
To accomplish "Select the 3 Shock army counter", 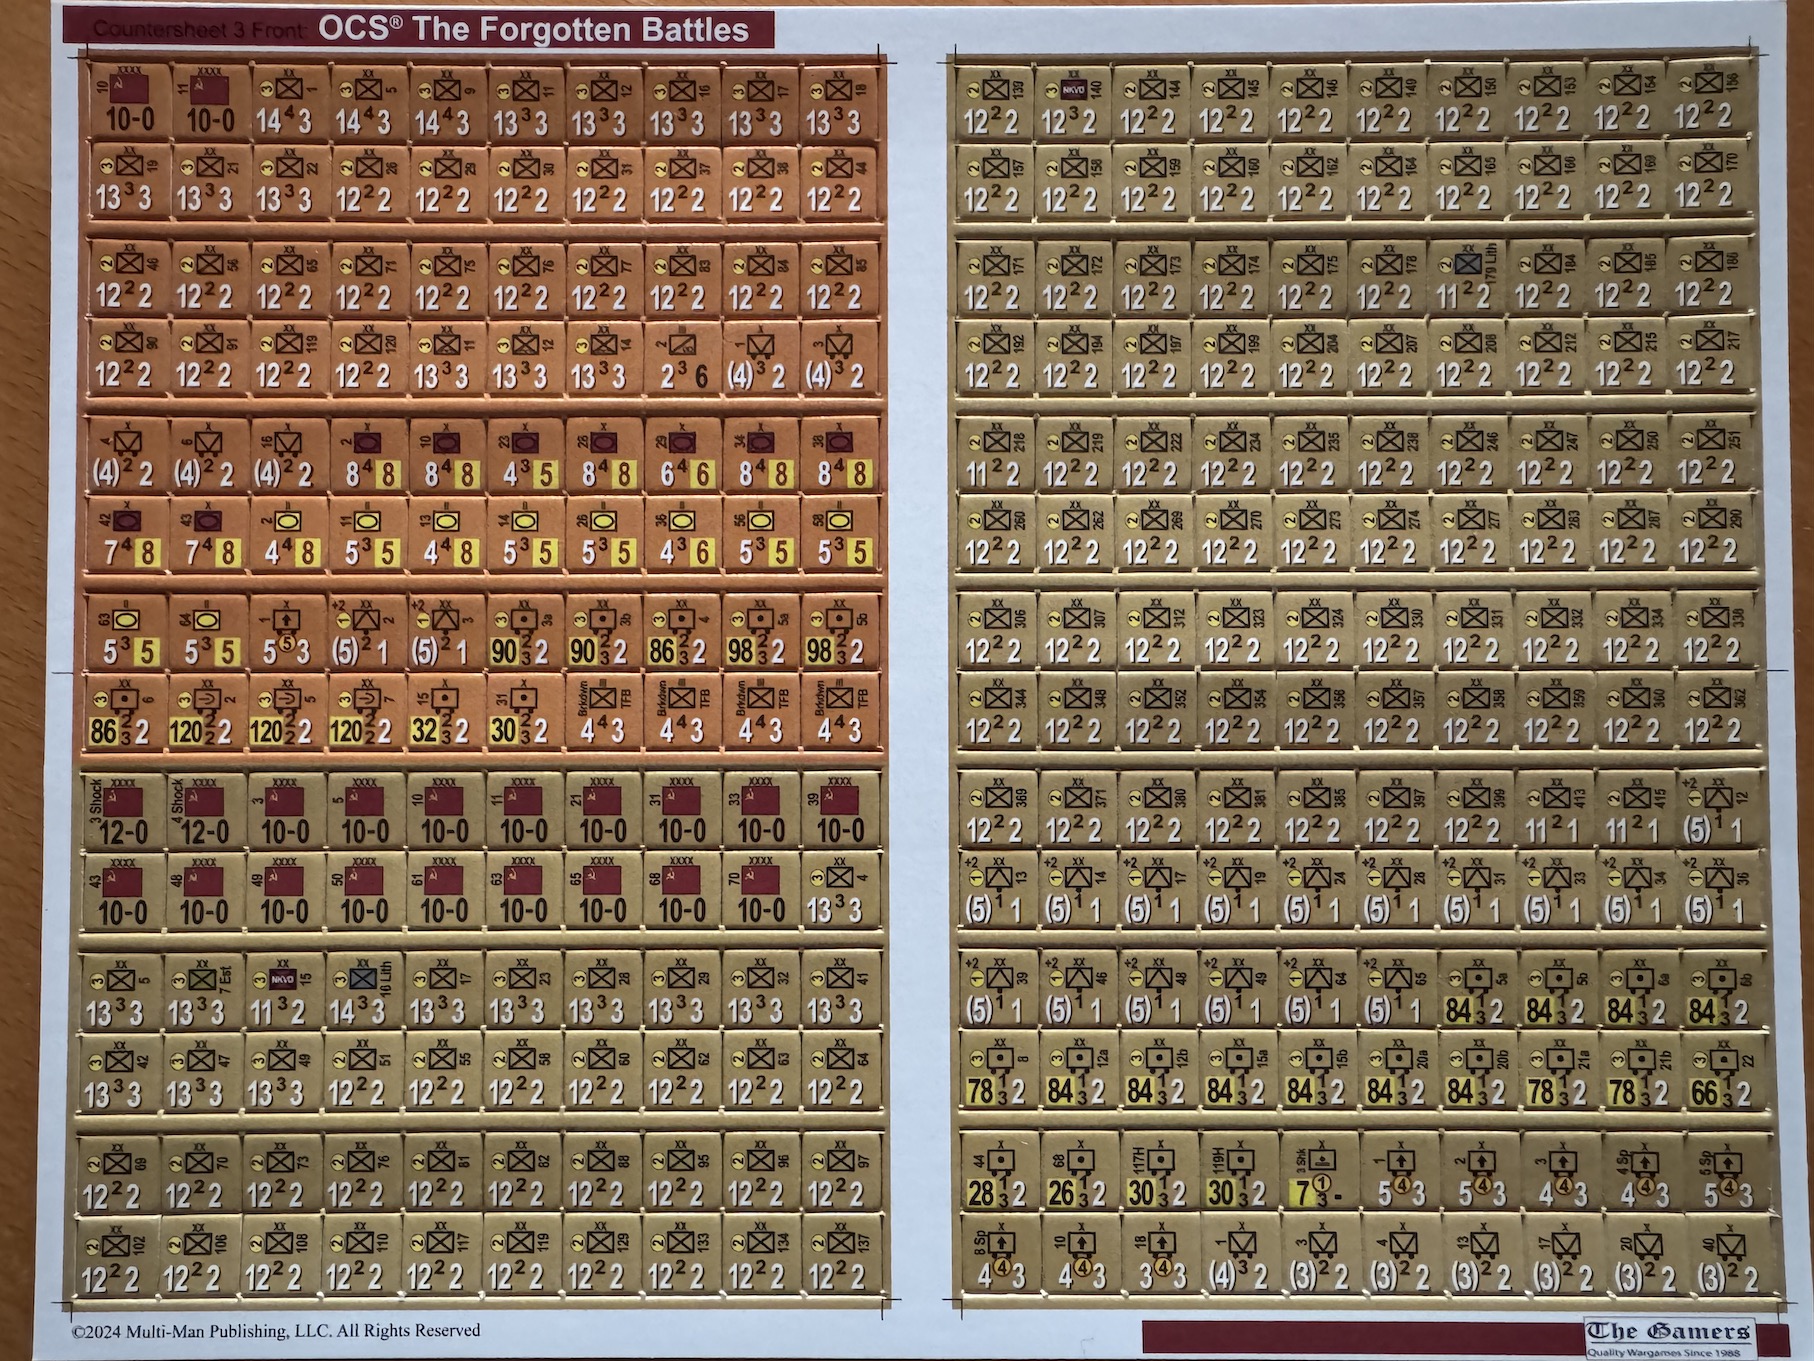I will [x=125, y=810].
